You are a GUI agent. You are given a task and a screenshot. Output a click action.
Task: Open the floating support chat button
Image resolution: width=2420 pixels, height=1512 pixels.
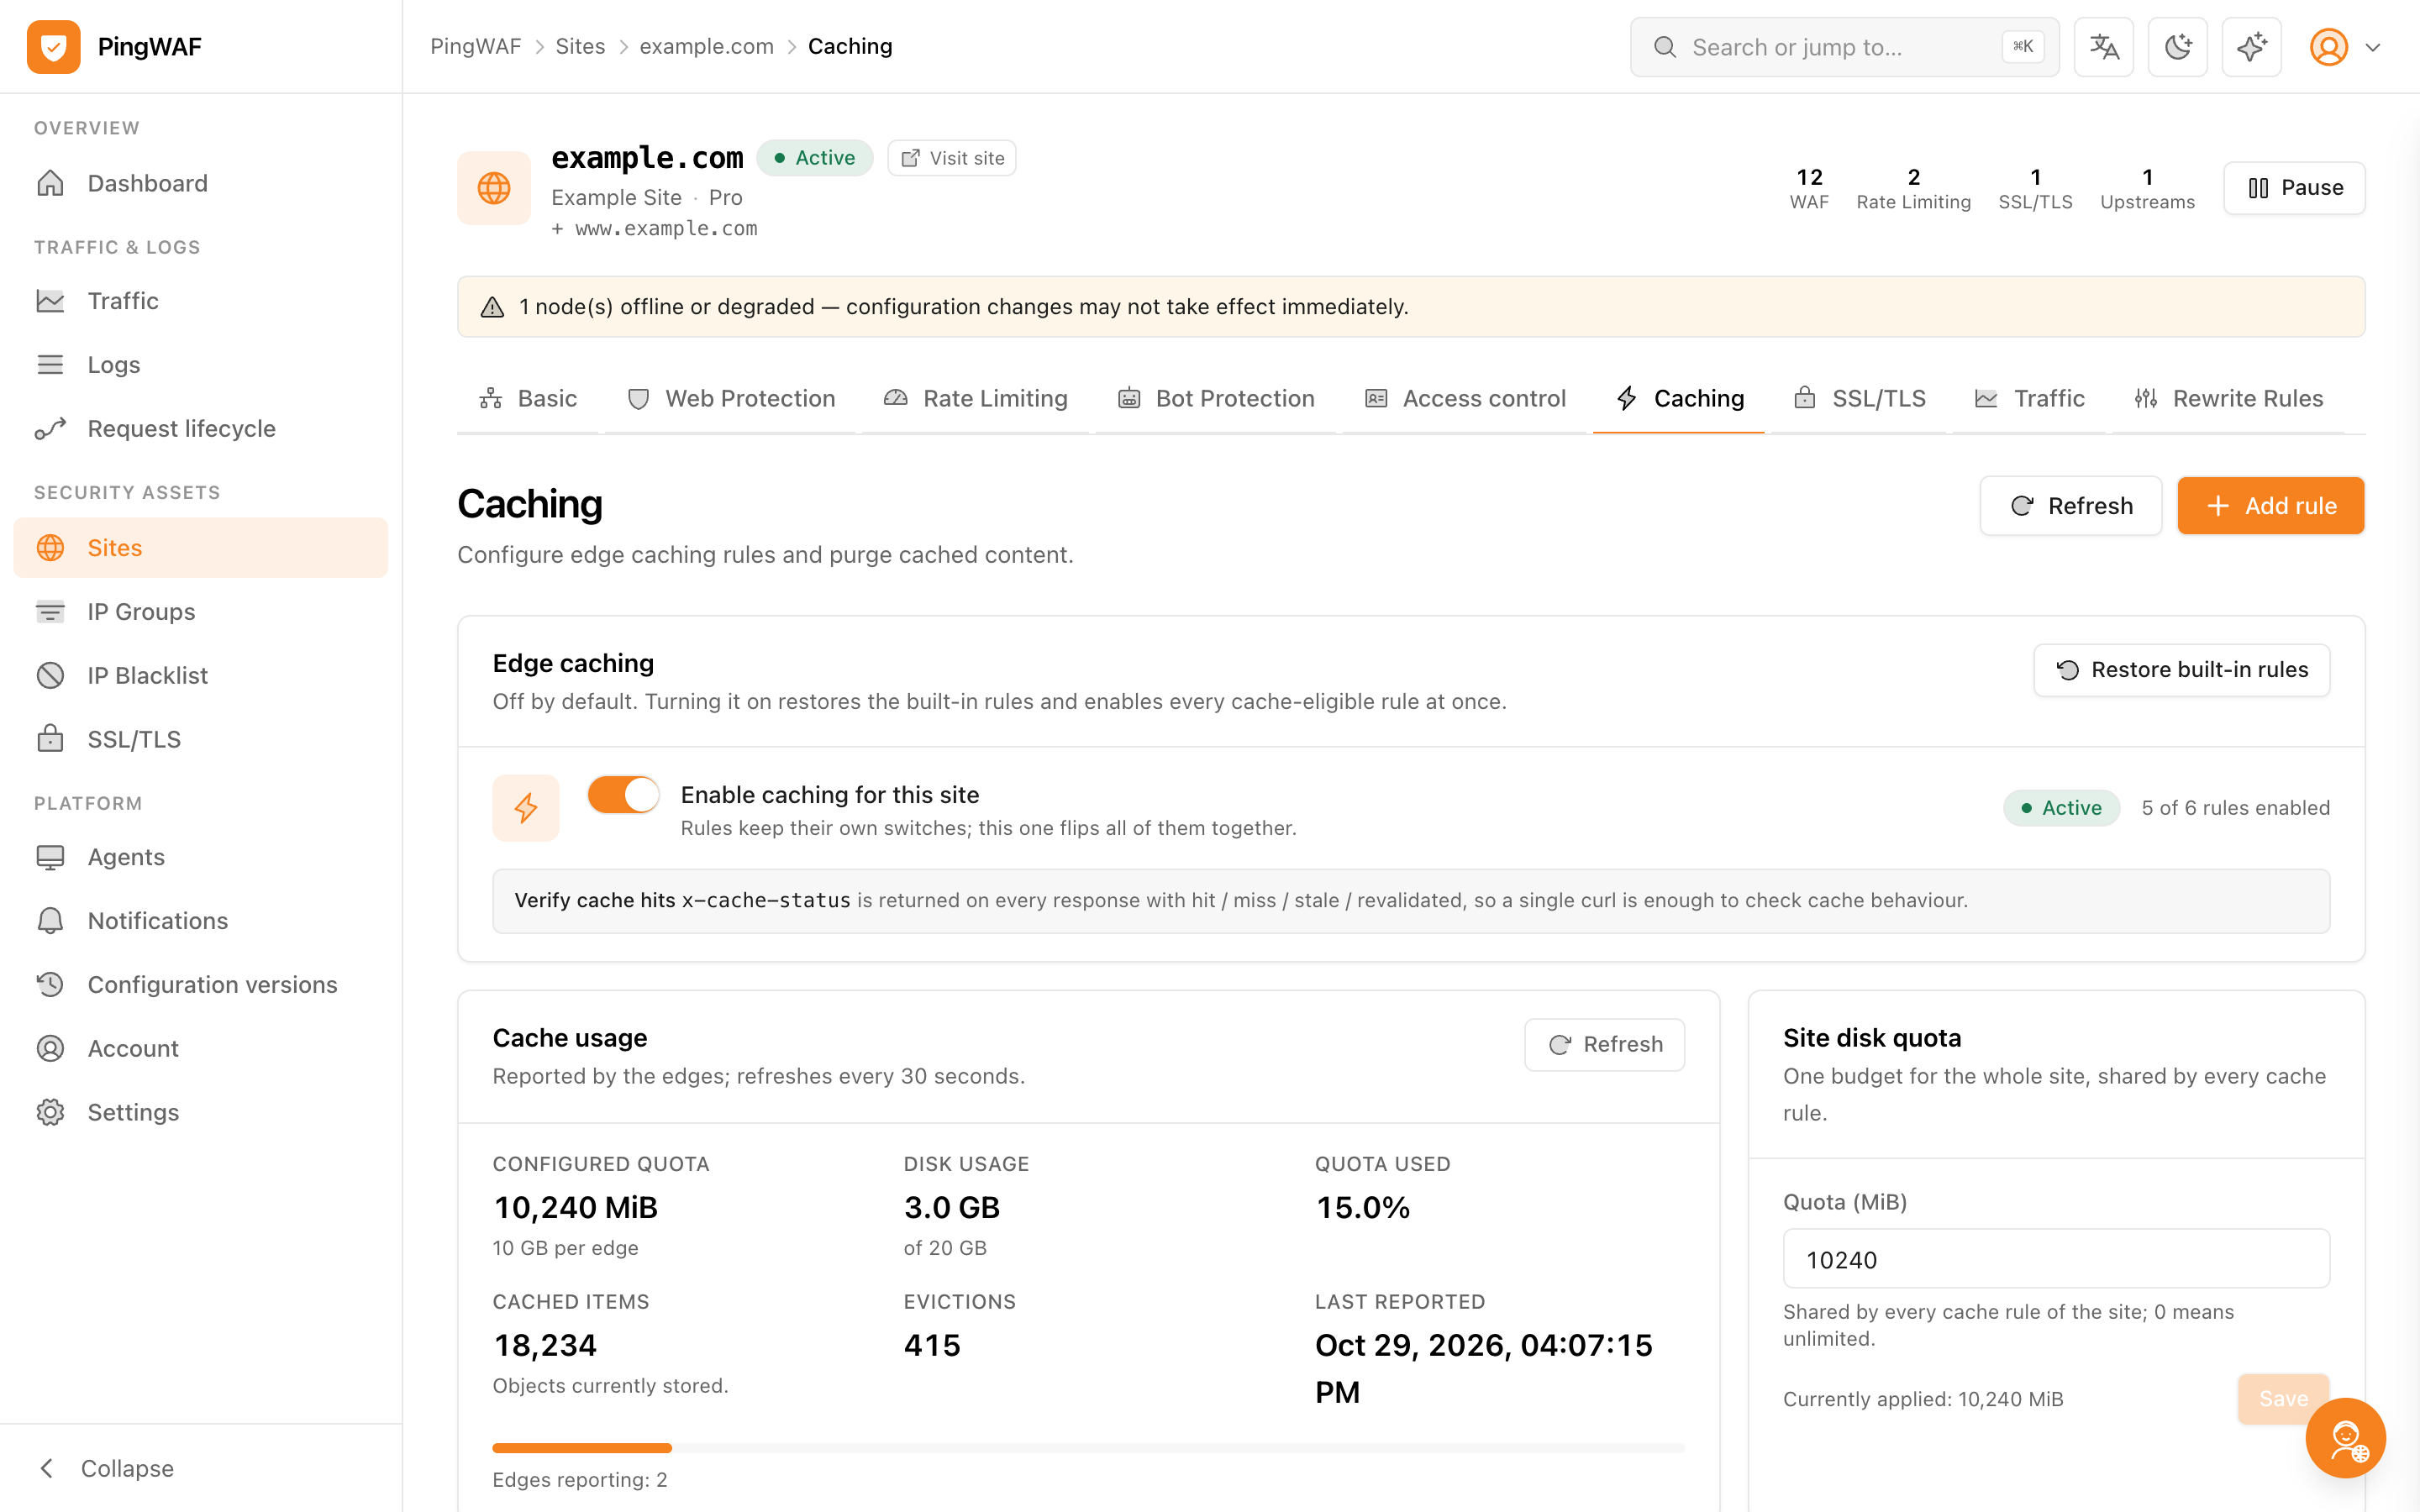pyautogui.click(x=2345, y=1438)
